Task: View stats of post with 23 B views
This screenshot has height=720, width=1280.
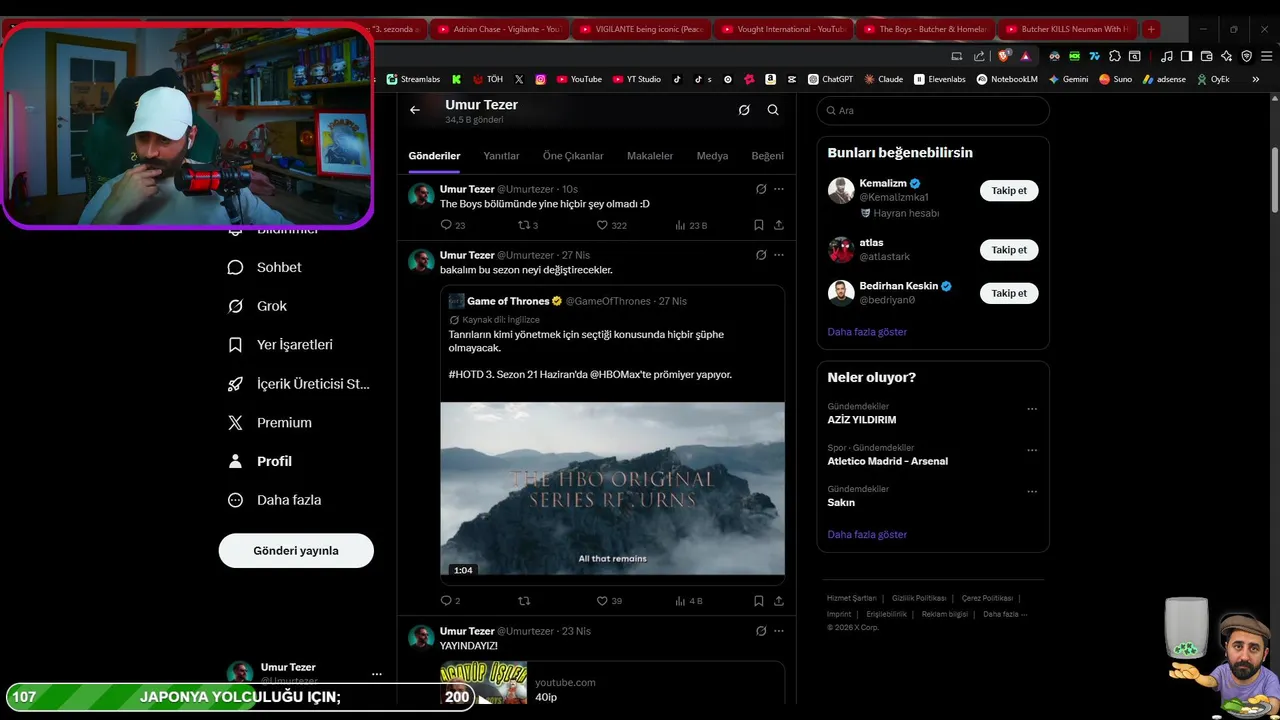Action: [x=691, y=225]
